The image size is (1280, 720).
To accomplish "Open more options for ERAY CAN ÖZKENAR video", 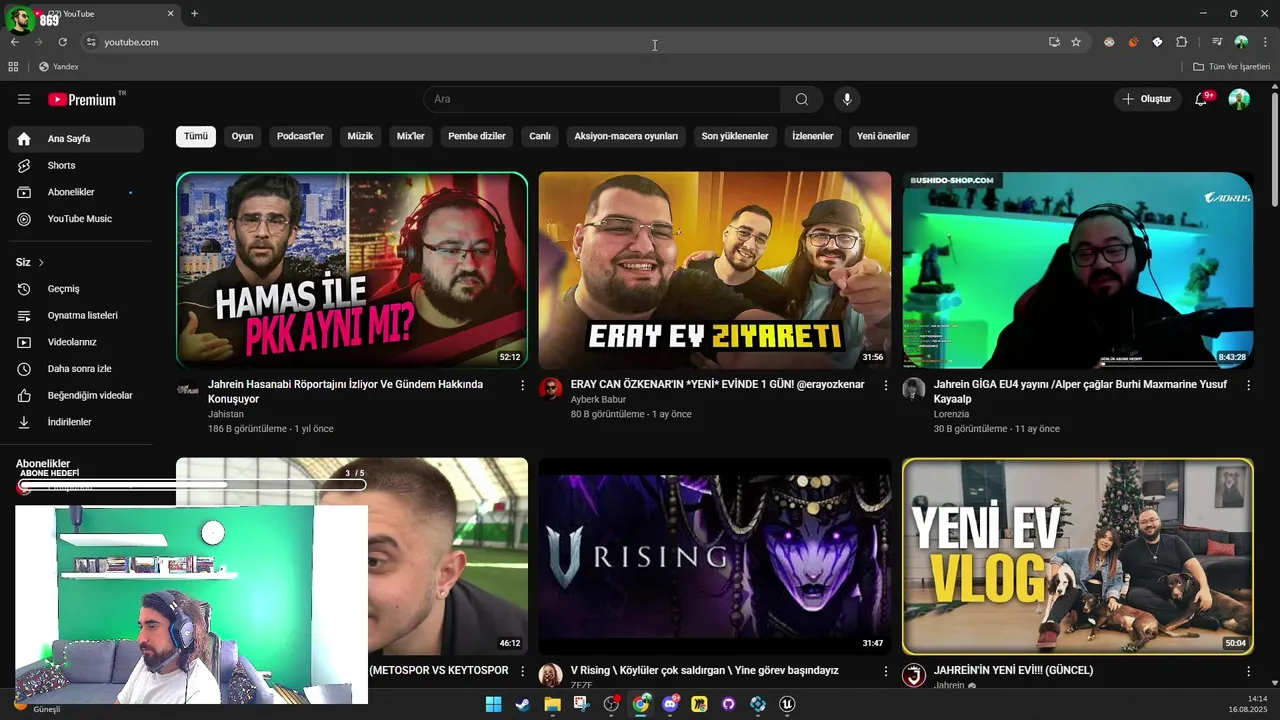I will point(885,385).
